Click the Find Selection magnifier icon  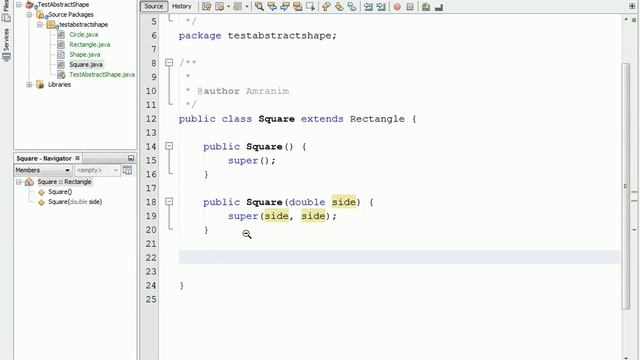[x=259, y=7]
